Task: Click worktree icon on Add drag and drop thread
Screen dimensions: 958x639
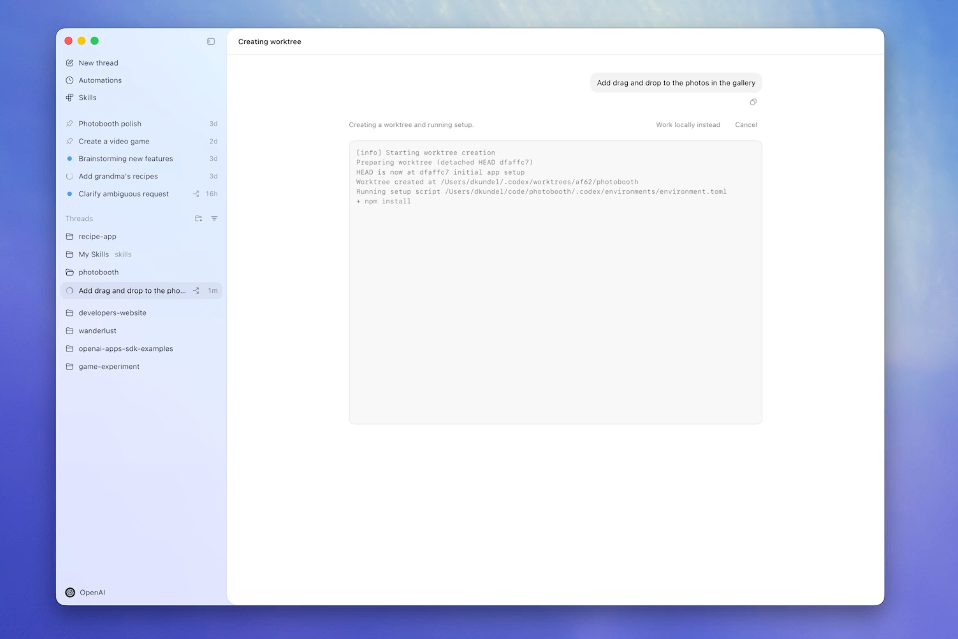Action: 196,291
